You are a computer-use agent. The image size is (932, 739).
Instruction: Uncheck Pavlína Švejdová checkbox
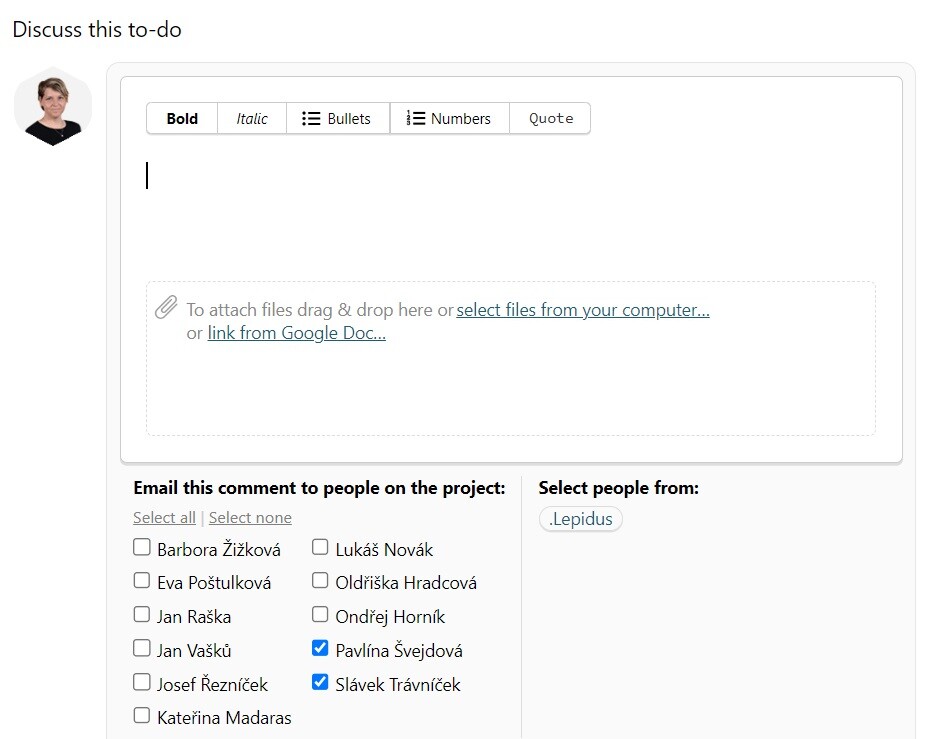320,649
